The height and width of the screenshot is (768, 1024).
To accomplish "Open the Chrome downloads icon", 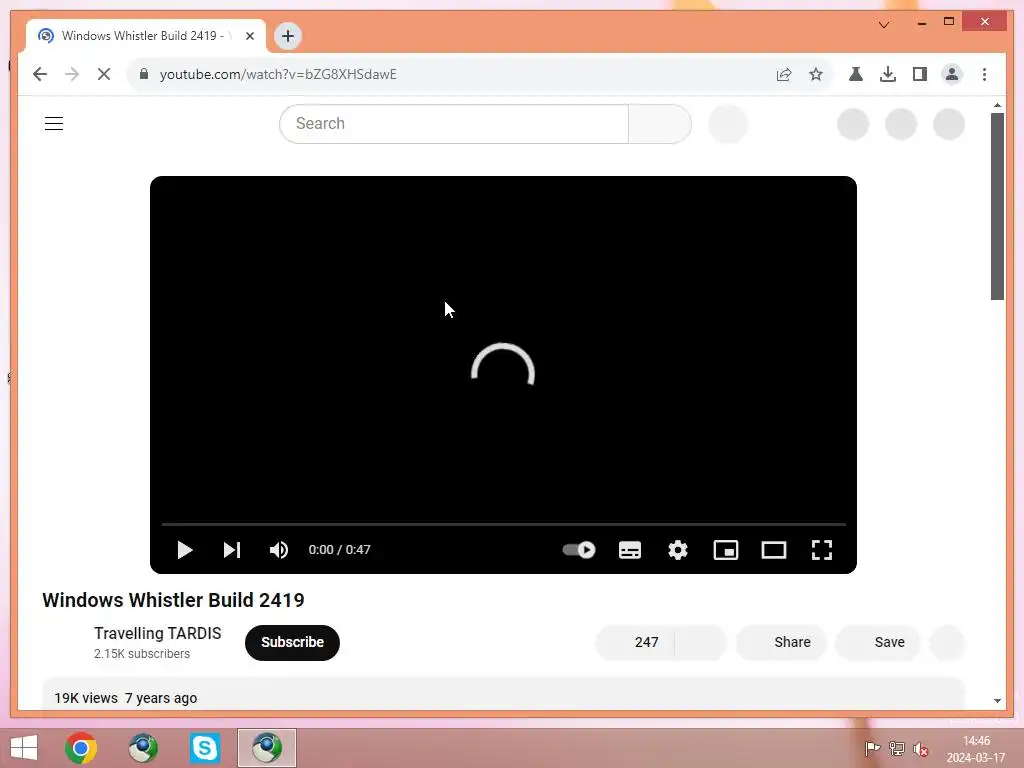I will (888, 74).
